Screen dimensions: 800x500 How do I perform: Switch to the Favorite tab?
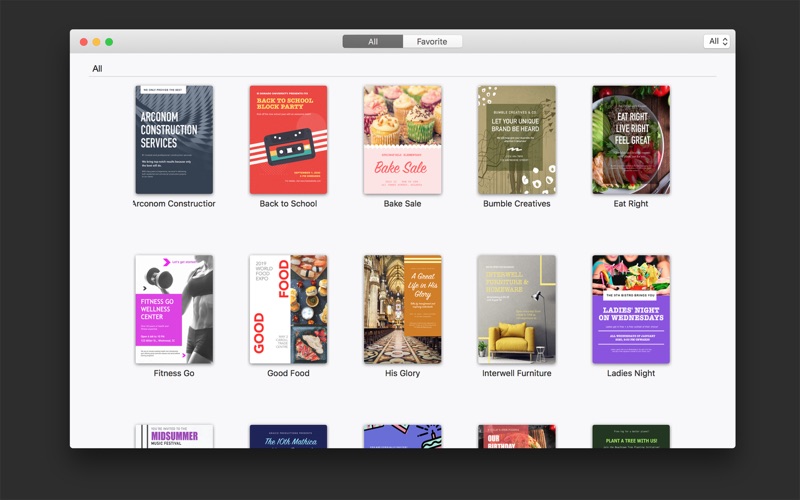pyautogui.click(x=432, y=41)
